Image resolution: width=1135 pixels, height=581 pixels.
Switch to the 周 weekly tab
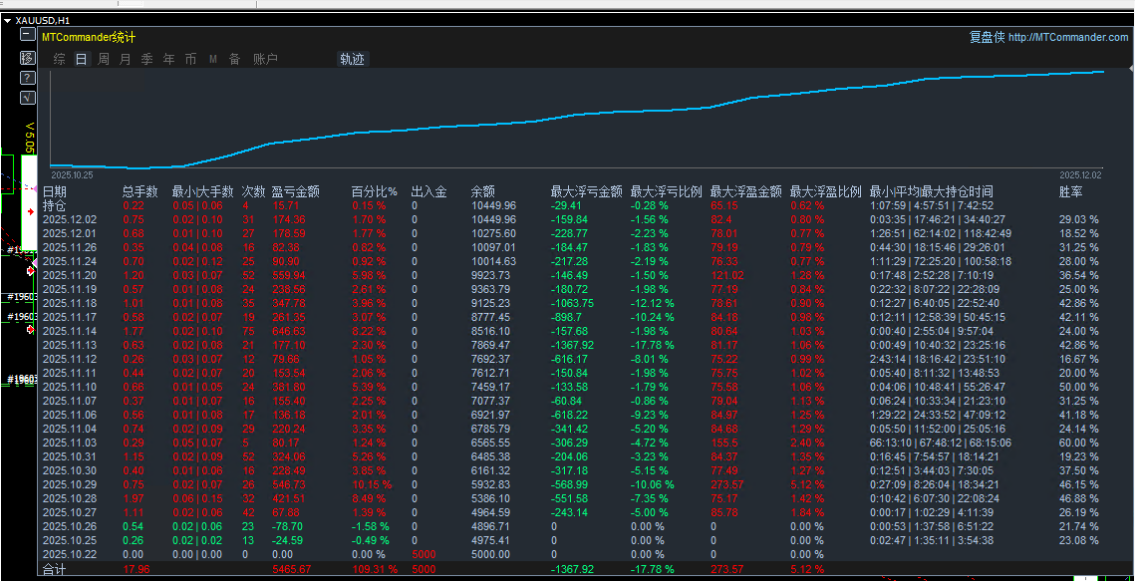coord(101,58)
